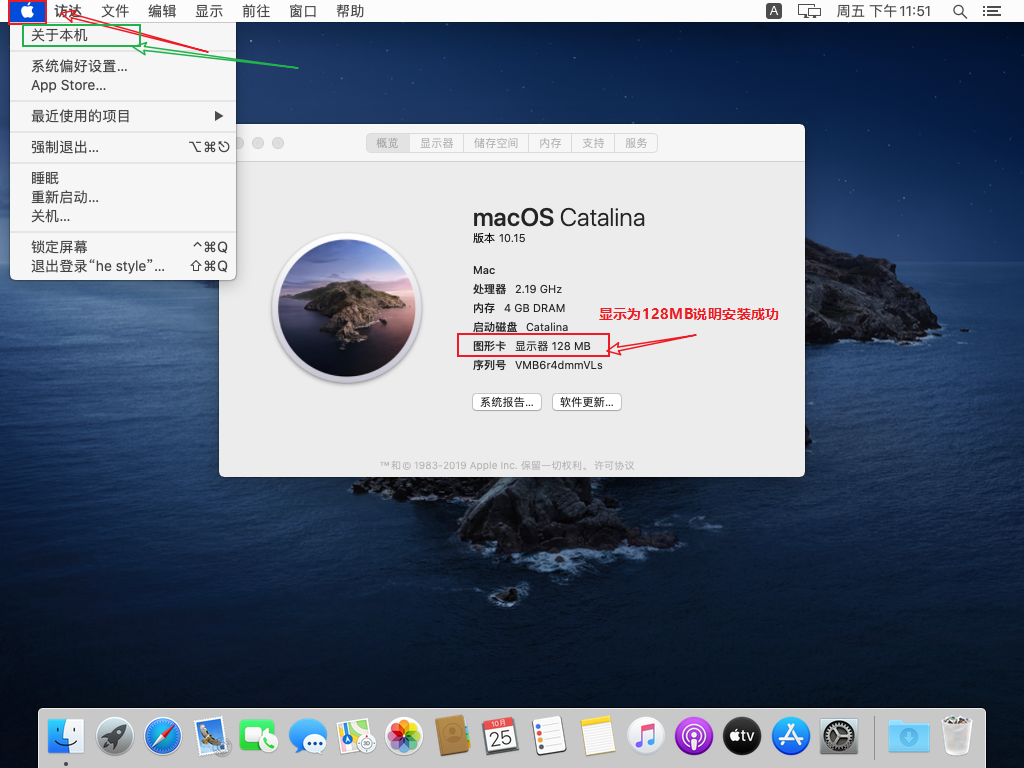Open 显示 menu in menu bar
1024x768 pixels.
coord(209,11)
